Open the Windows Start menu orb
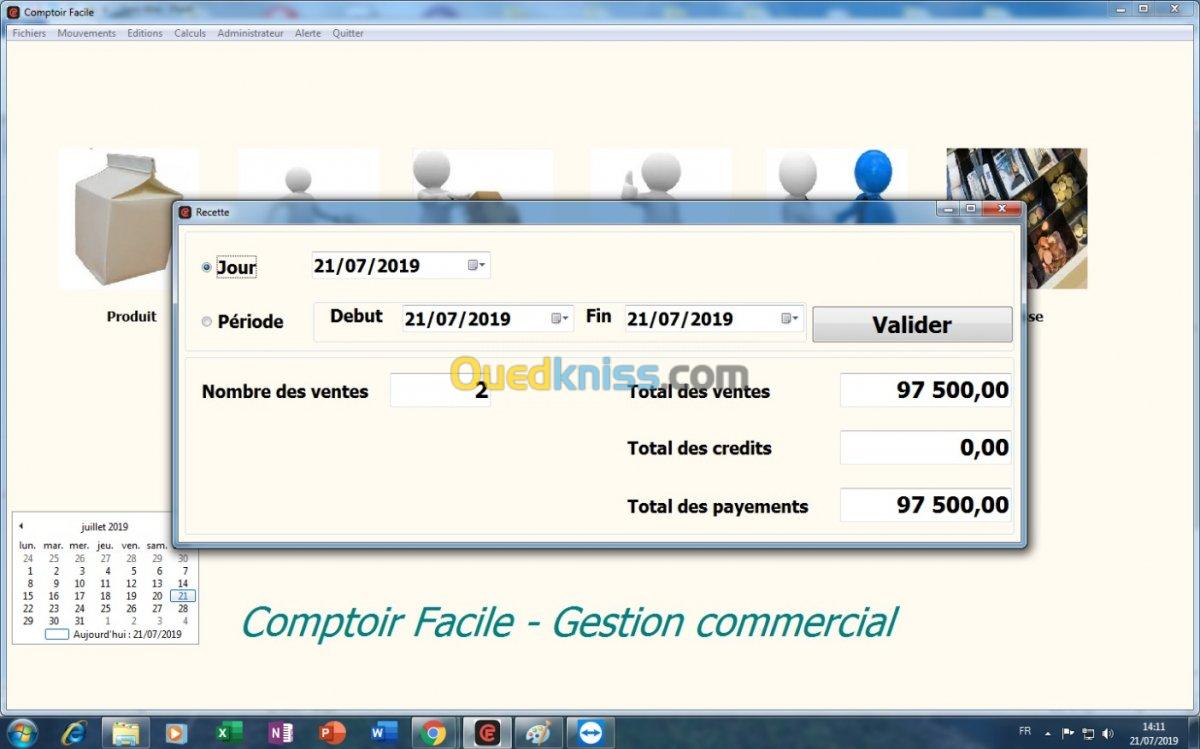Viewport: 1200px width, 749px height. pyautogui.click(x=22, y=733)
